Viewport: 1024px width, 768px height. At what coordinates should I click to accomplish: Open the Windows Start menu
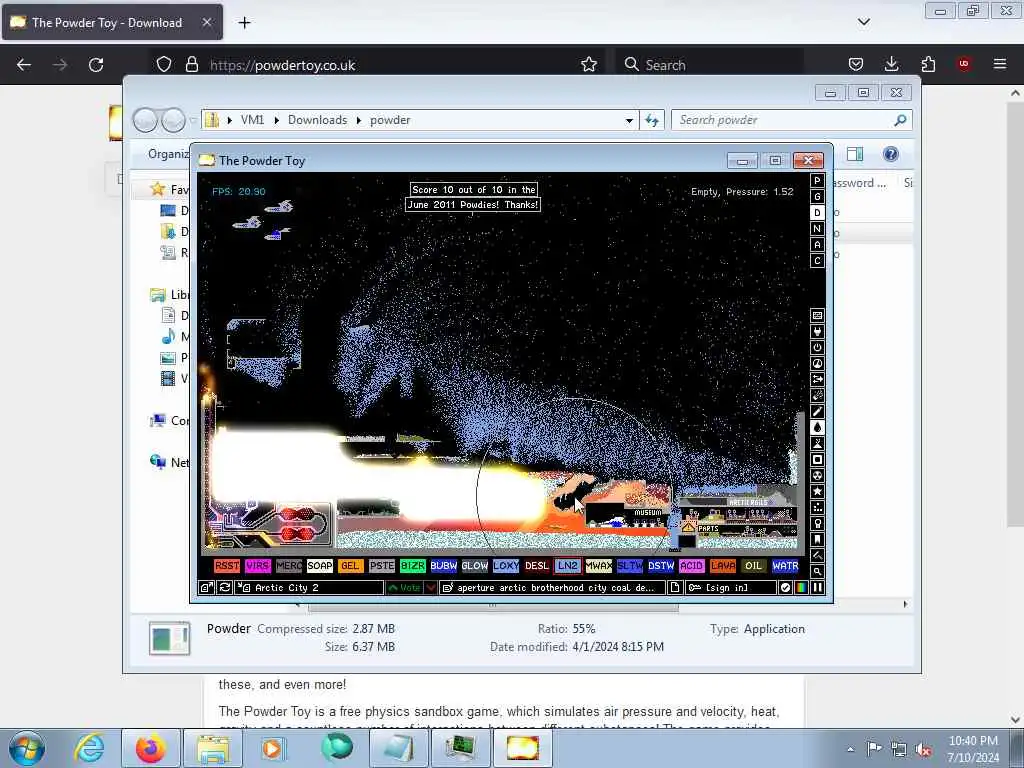click(27, 748)
